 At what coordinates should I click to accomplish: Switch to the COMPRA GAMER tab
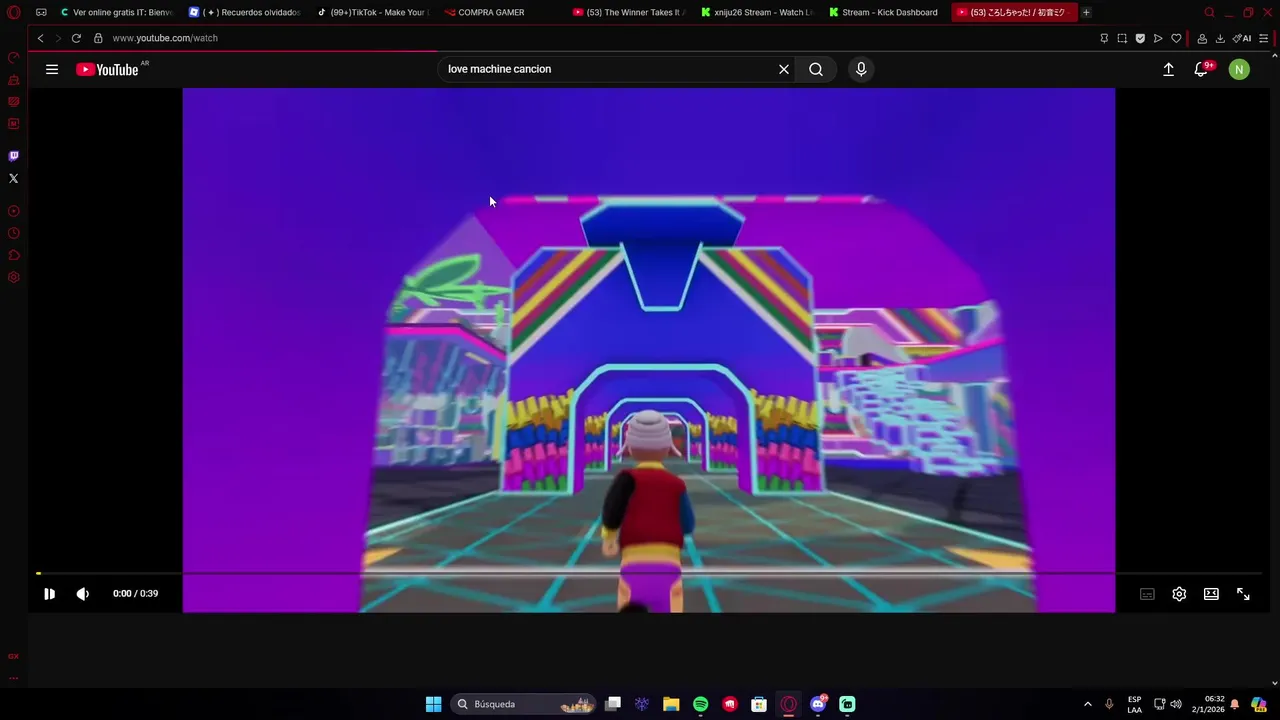[502, 13]
